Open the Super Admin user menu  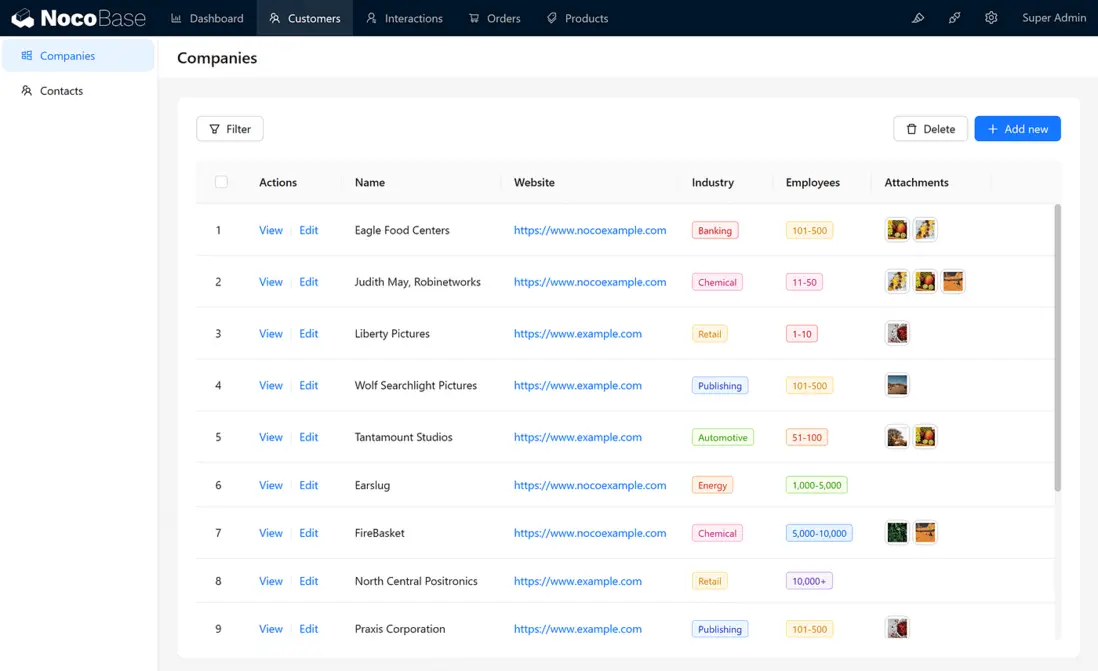coord(1053,18)
